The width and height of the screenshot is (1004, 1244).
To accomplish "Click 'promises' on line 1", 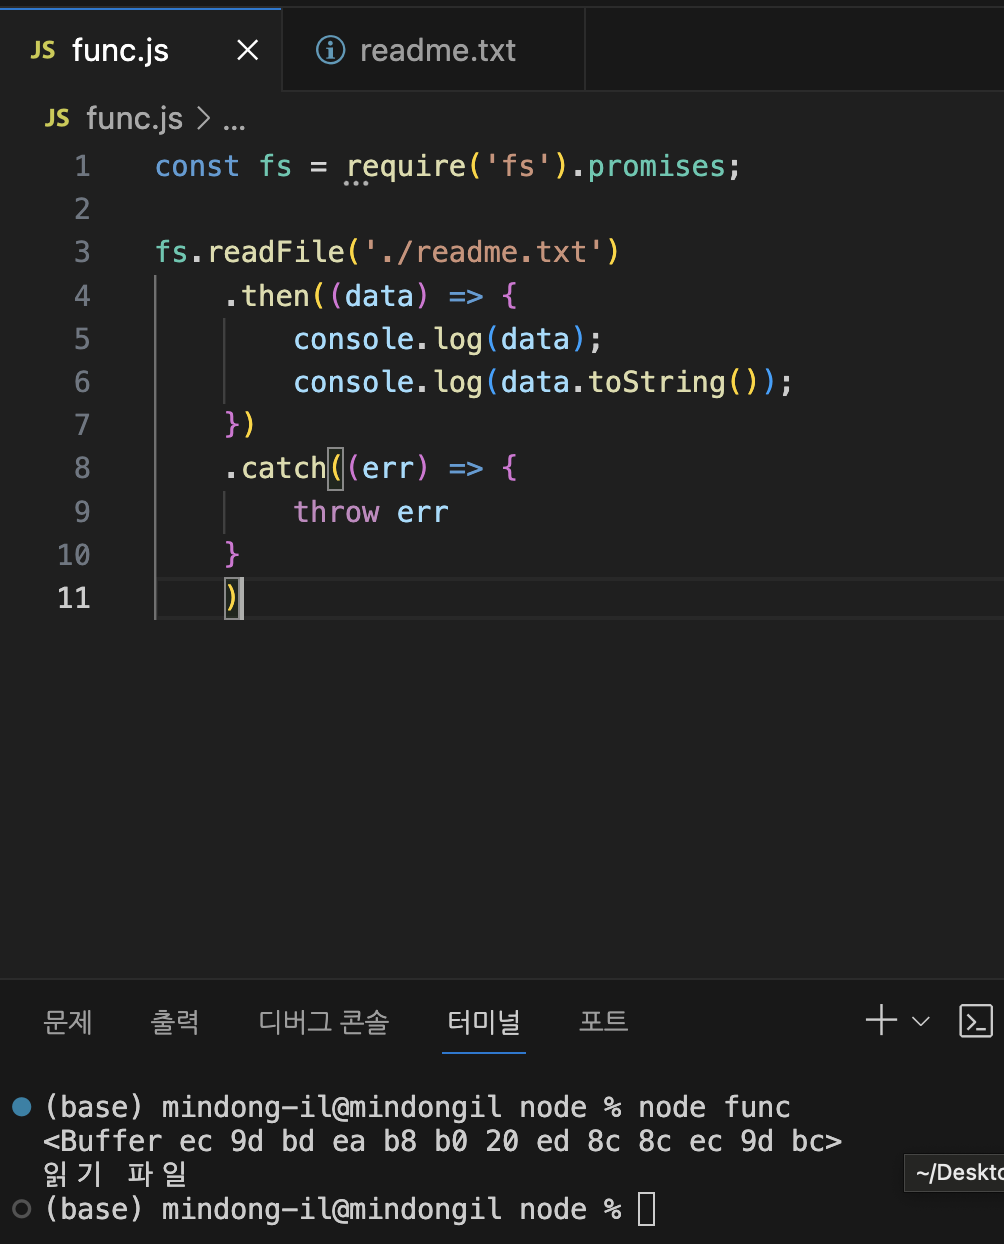I will pyautogui.click(x=656, y=166).
